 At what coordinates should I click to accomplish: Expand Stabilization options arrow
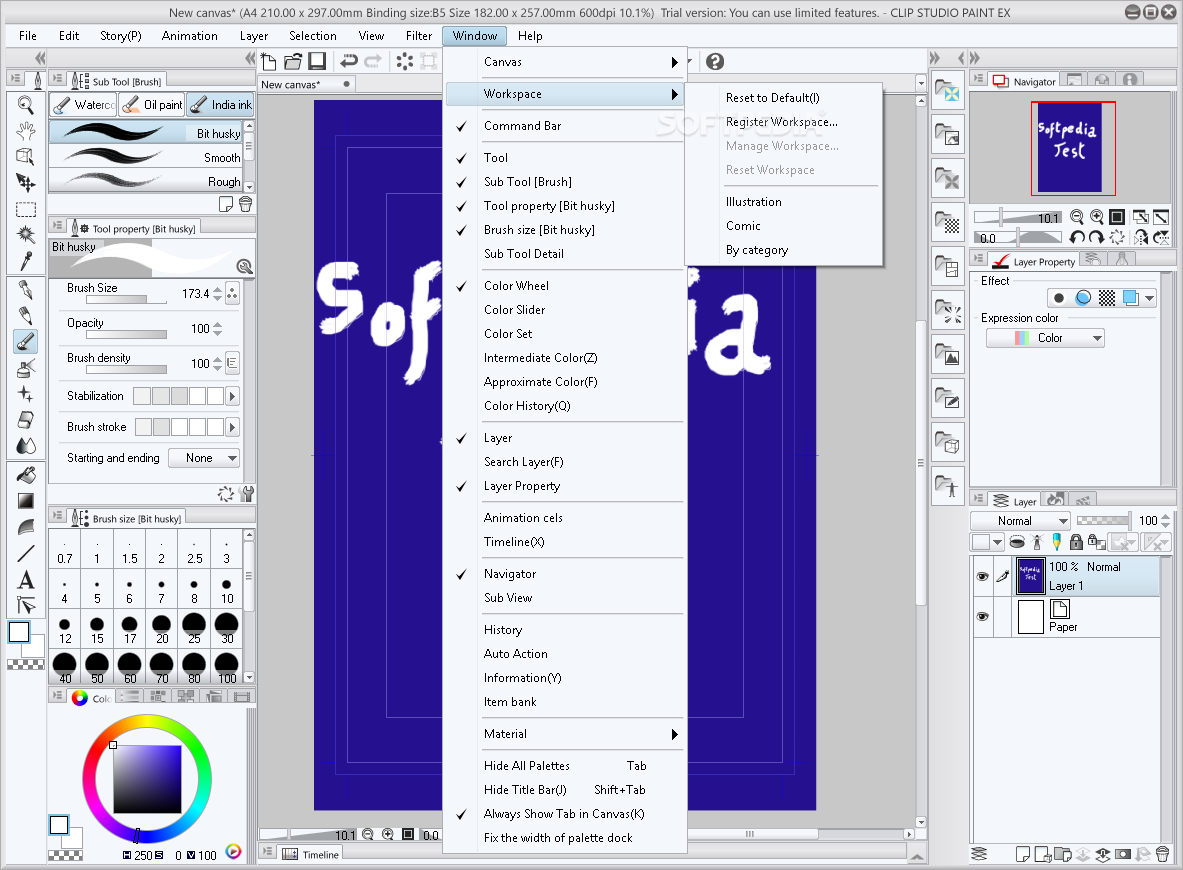pyautogui.click(x=232, y=396)
